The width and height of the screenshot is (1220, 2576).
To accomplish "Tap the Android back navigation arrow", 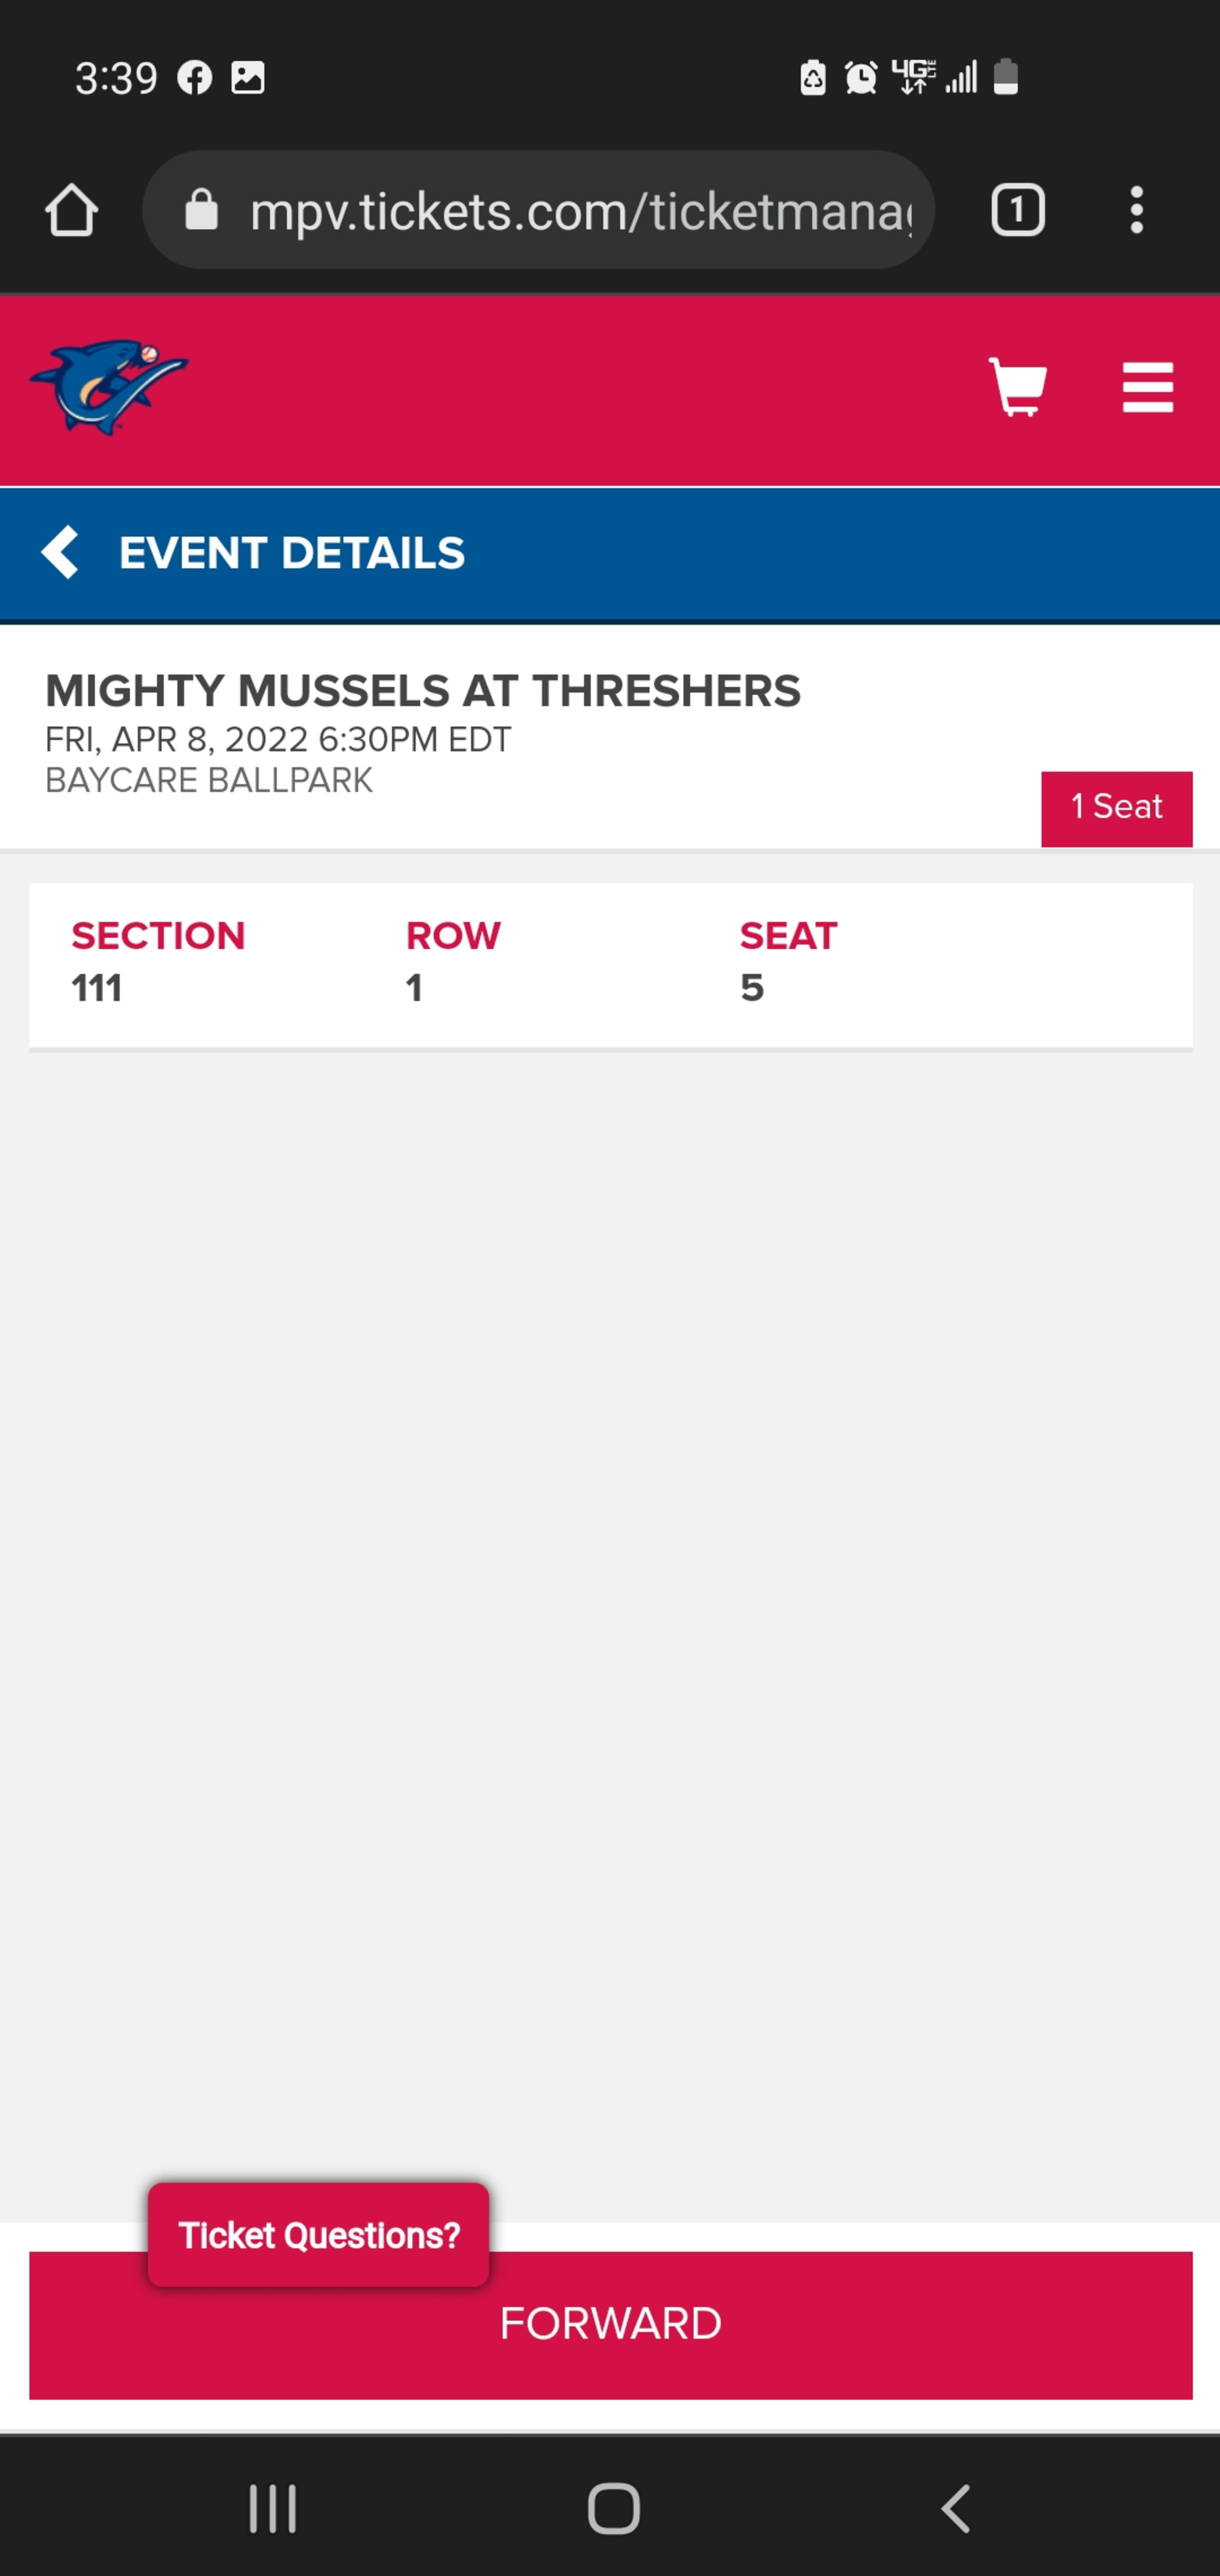I will pyautogui.click(x=956, y=2509).
